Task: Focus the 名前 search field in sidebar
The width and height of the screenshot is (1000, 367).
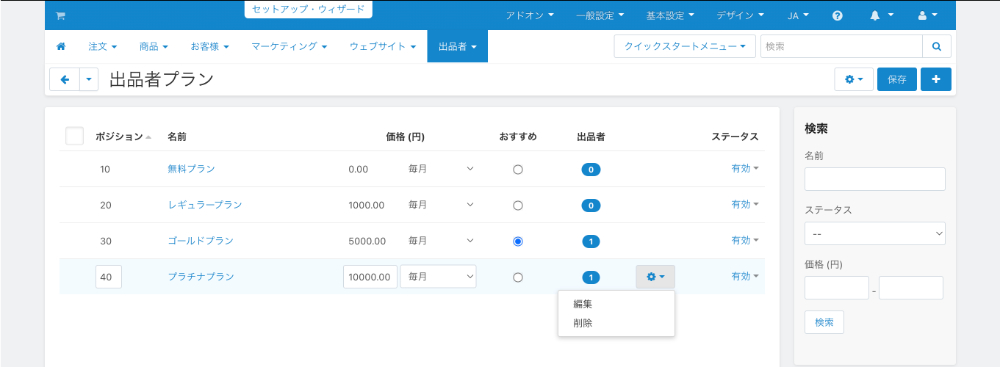Action: tap(875, 179)
